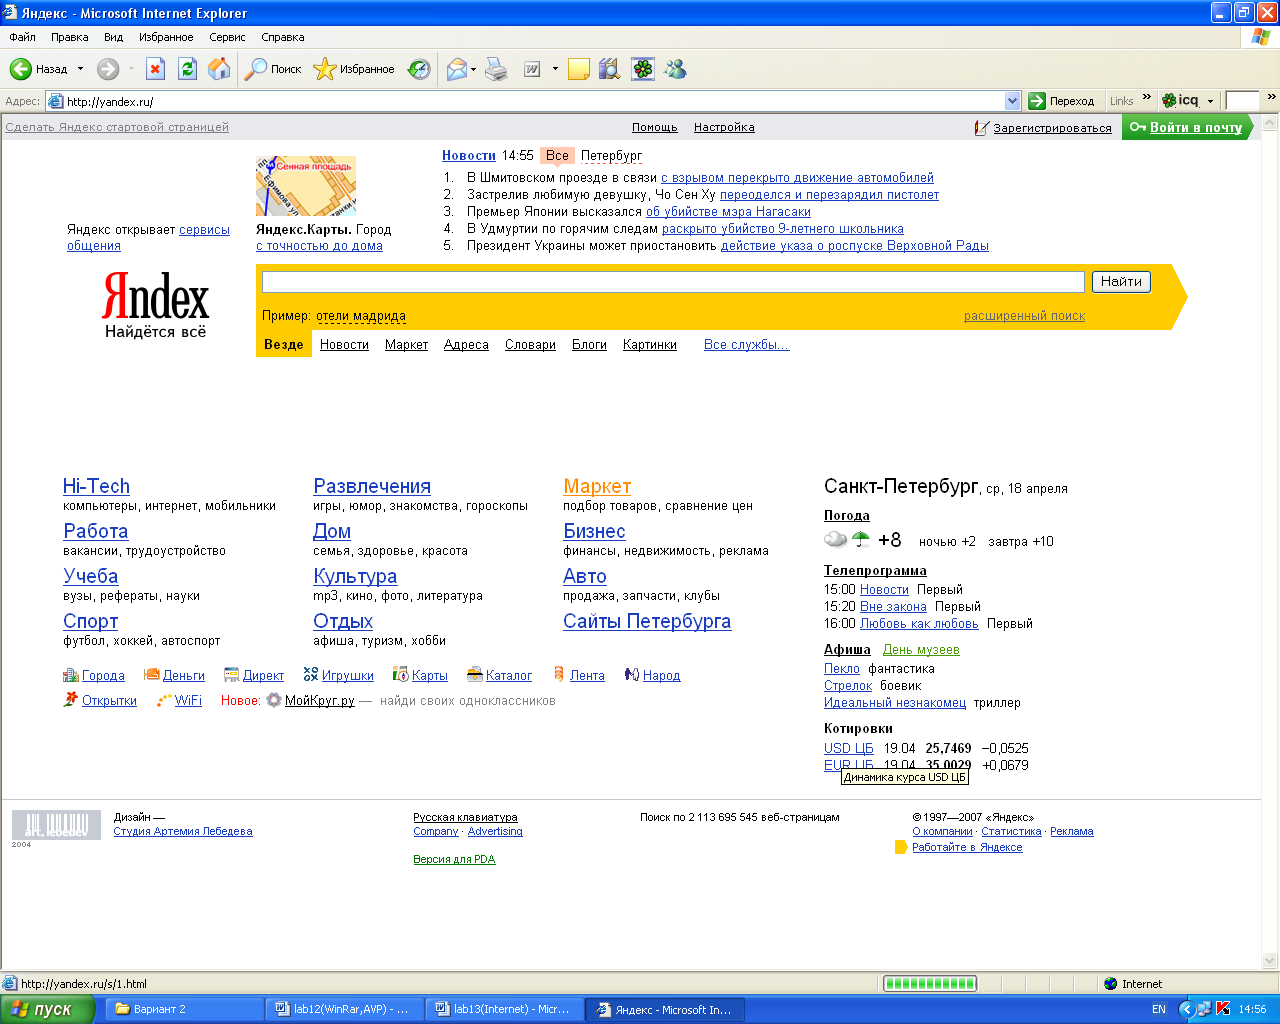Screen dimensions: 1280x1024
Task: Click the address bar URL field
Action: 534,101
